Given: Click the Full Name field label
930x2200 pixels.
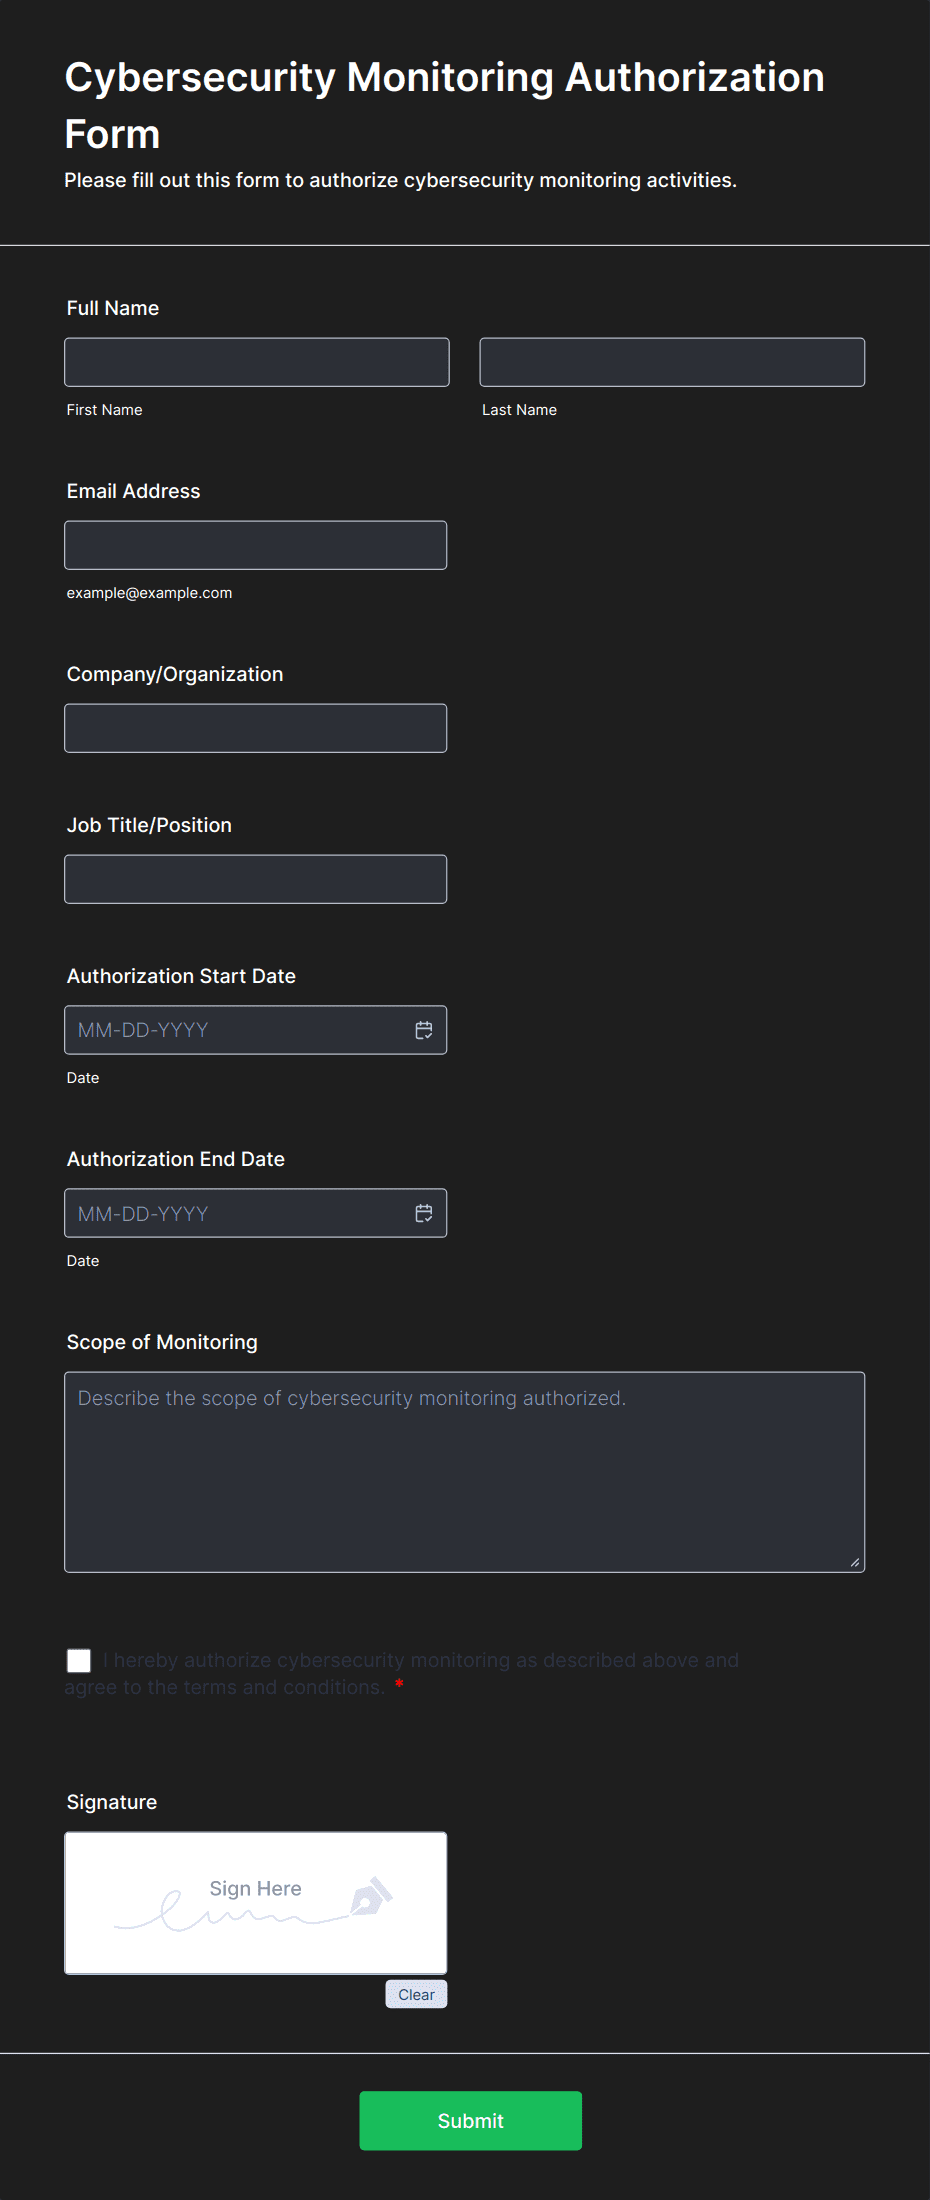Looking at the screenshot, I should tap(113, 308).
